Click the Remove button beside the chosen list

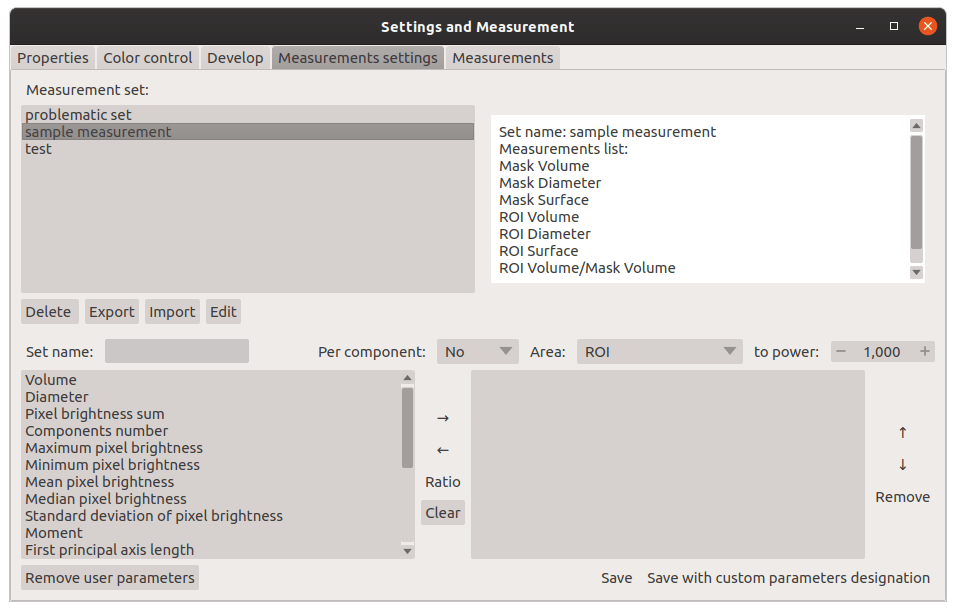(x=903, y=497)
